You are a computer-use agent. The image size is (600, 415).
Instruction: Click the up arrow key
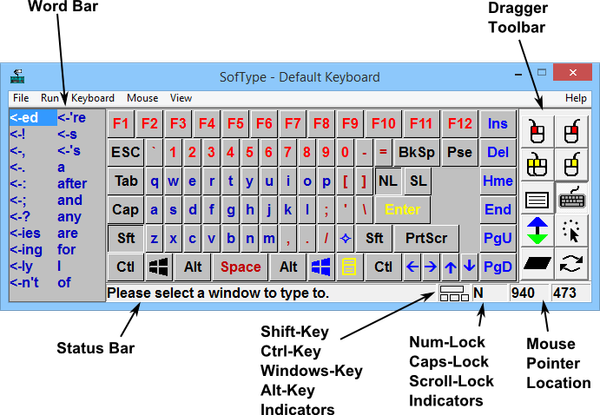tap(450, 267)
